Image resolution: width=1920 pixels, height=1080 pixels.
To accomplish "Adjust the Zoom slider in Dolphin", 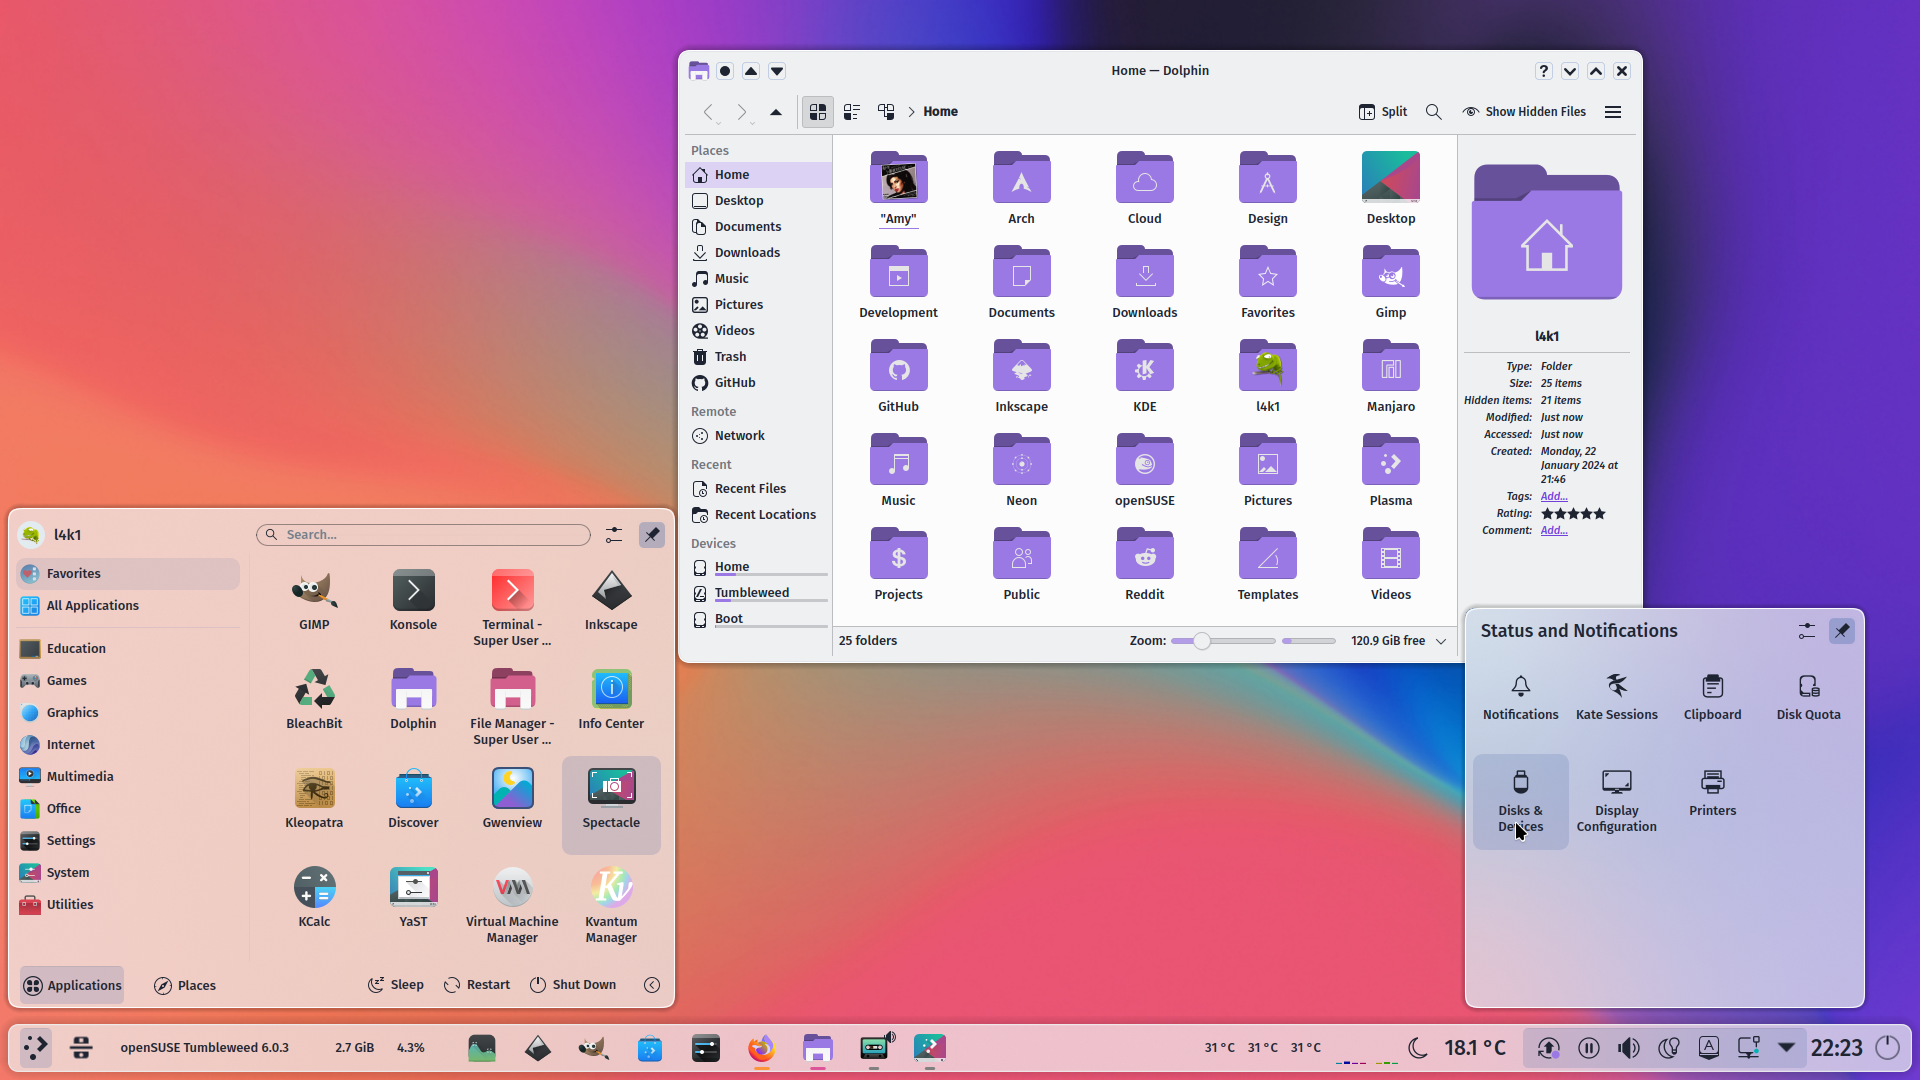I will (1223, 641).
